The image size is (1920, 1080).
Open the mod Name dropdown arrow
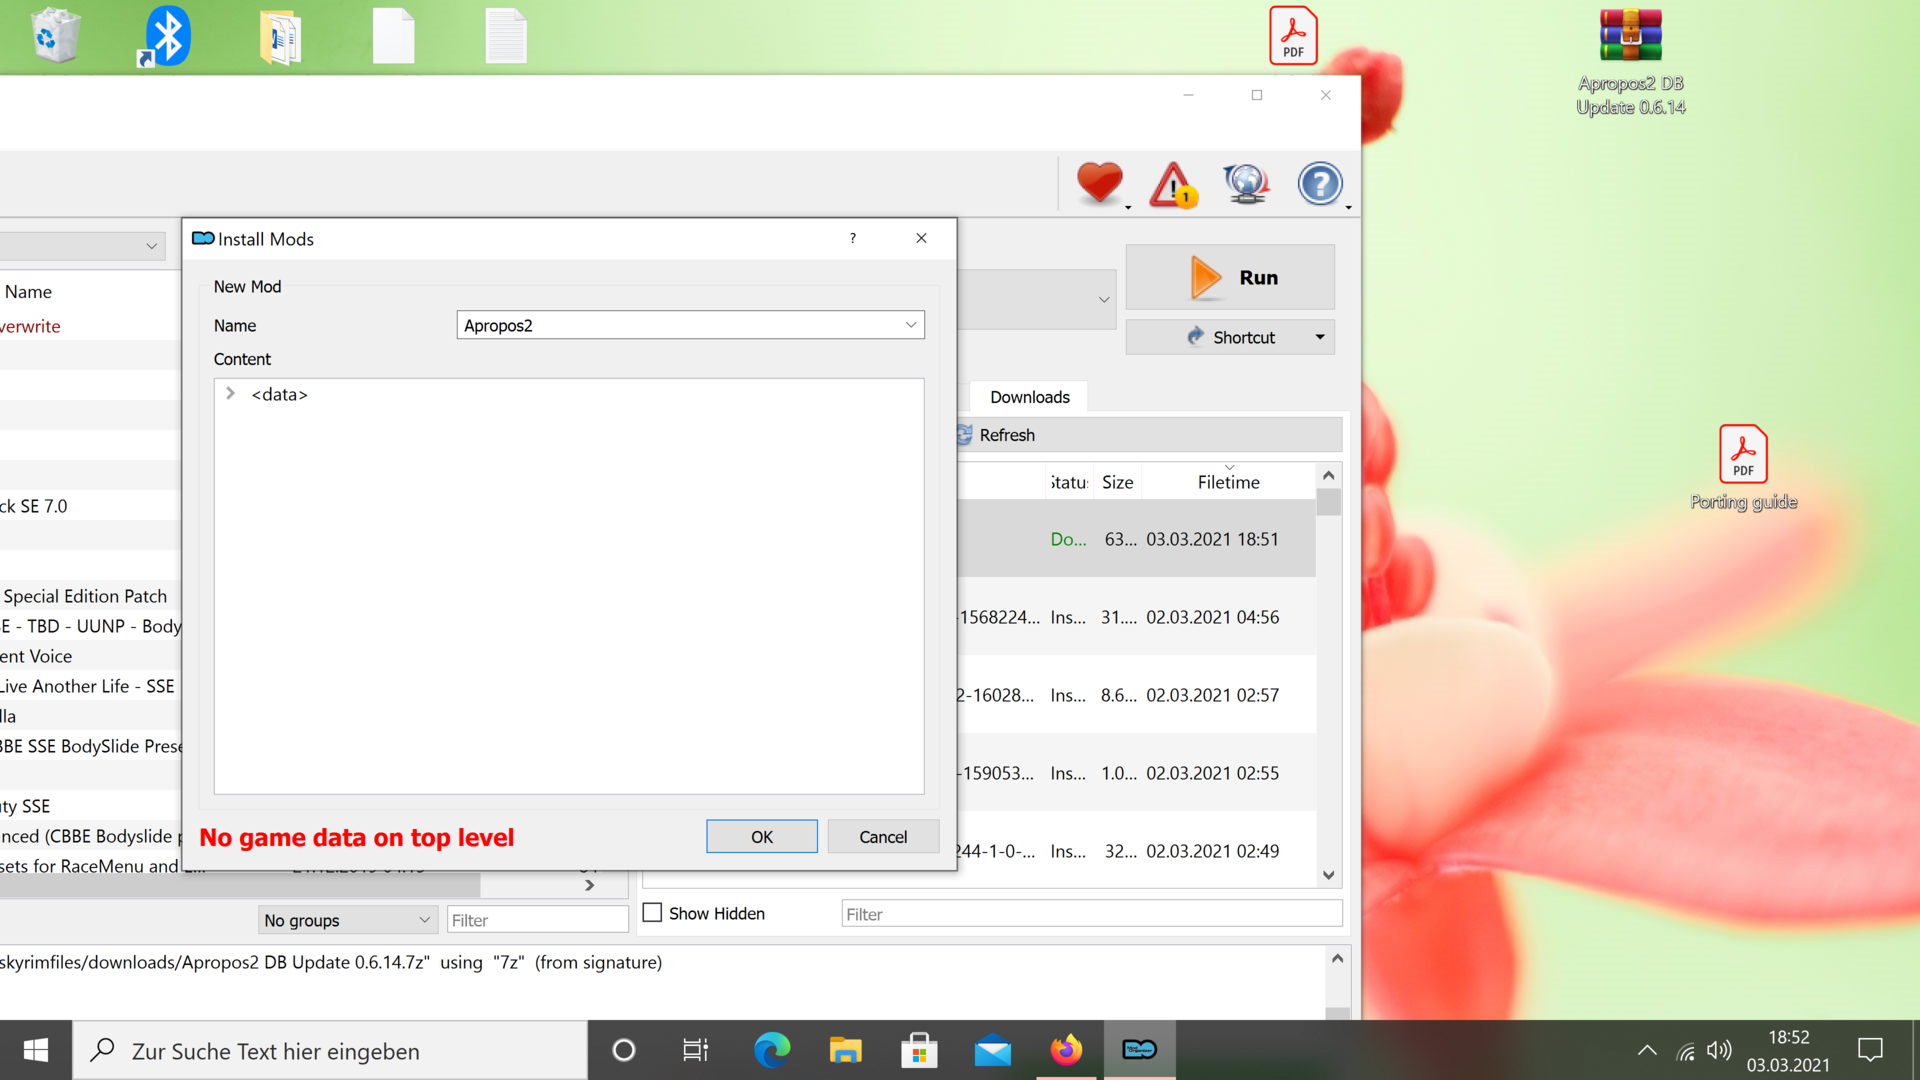coord(911,325)
